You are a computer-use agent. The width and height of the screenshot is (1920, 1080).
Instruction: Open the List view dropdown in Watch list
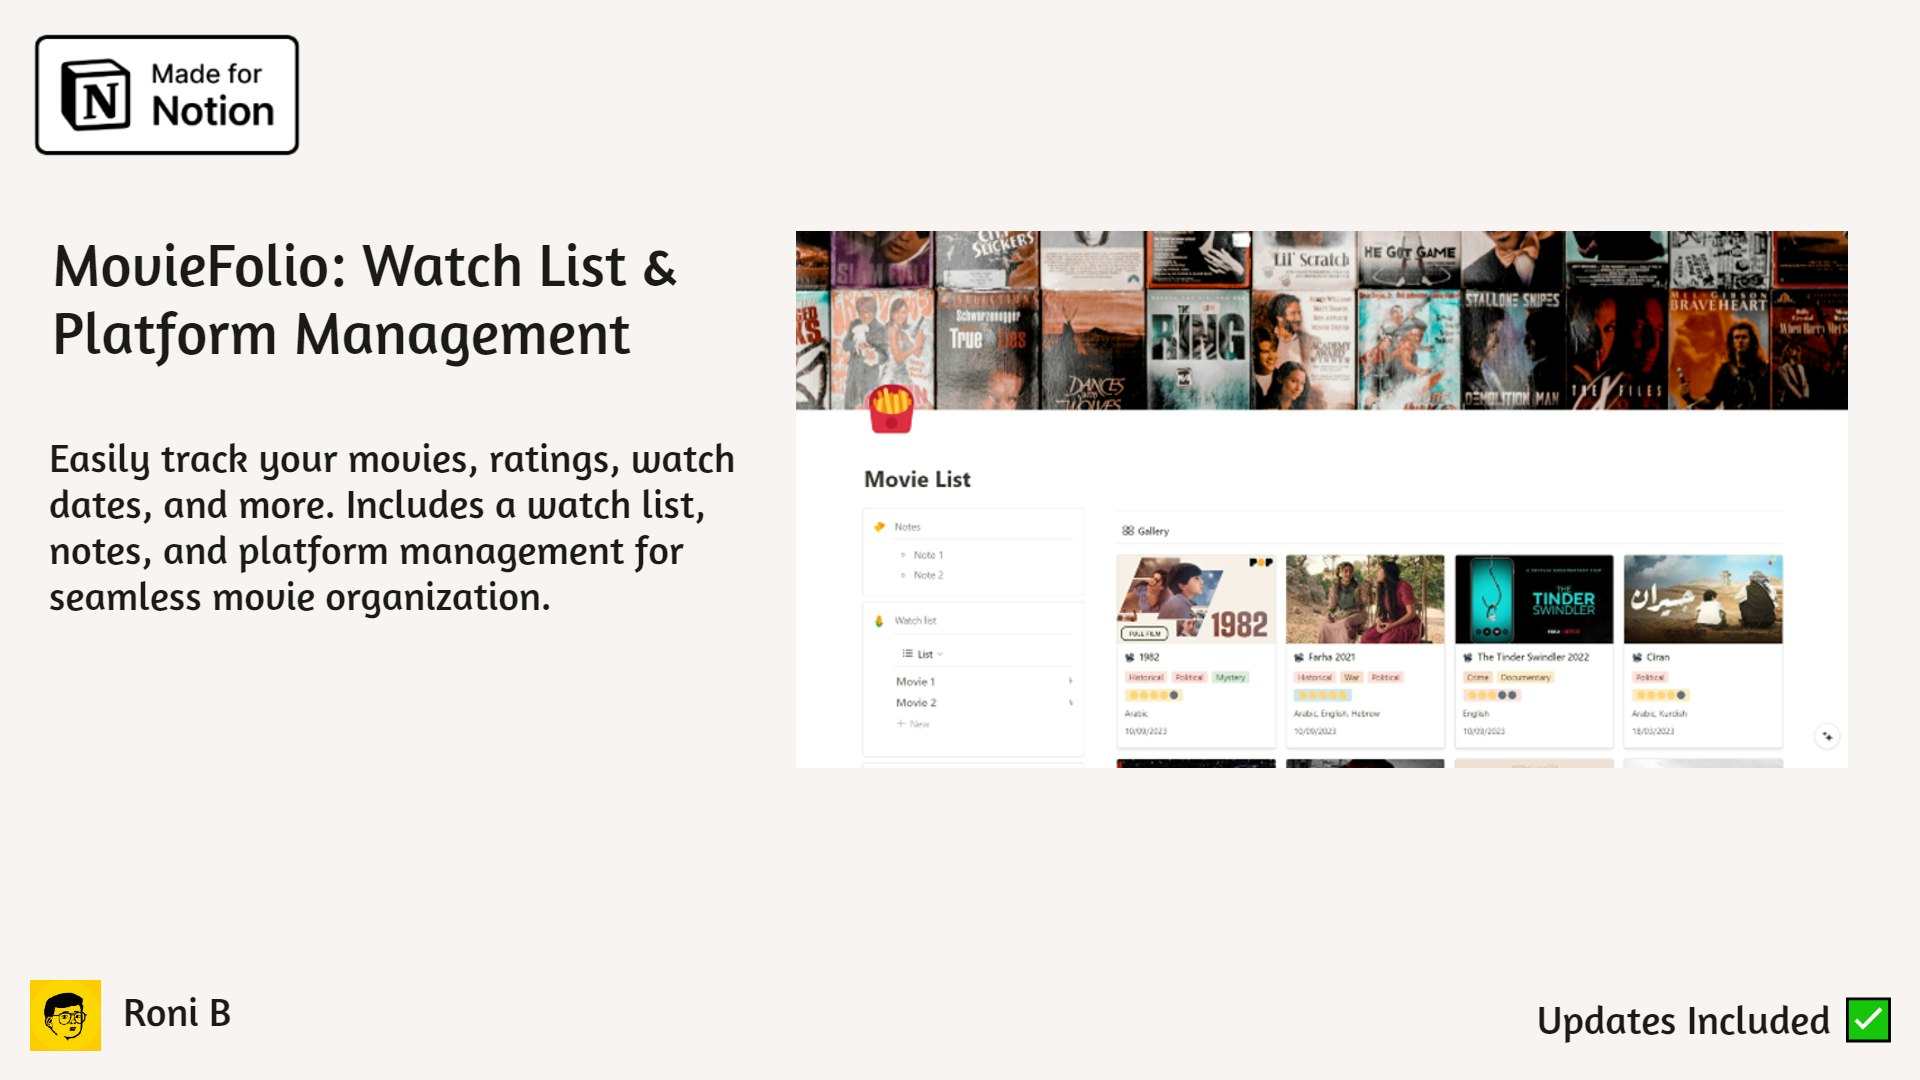pos(923,654)
